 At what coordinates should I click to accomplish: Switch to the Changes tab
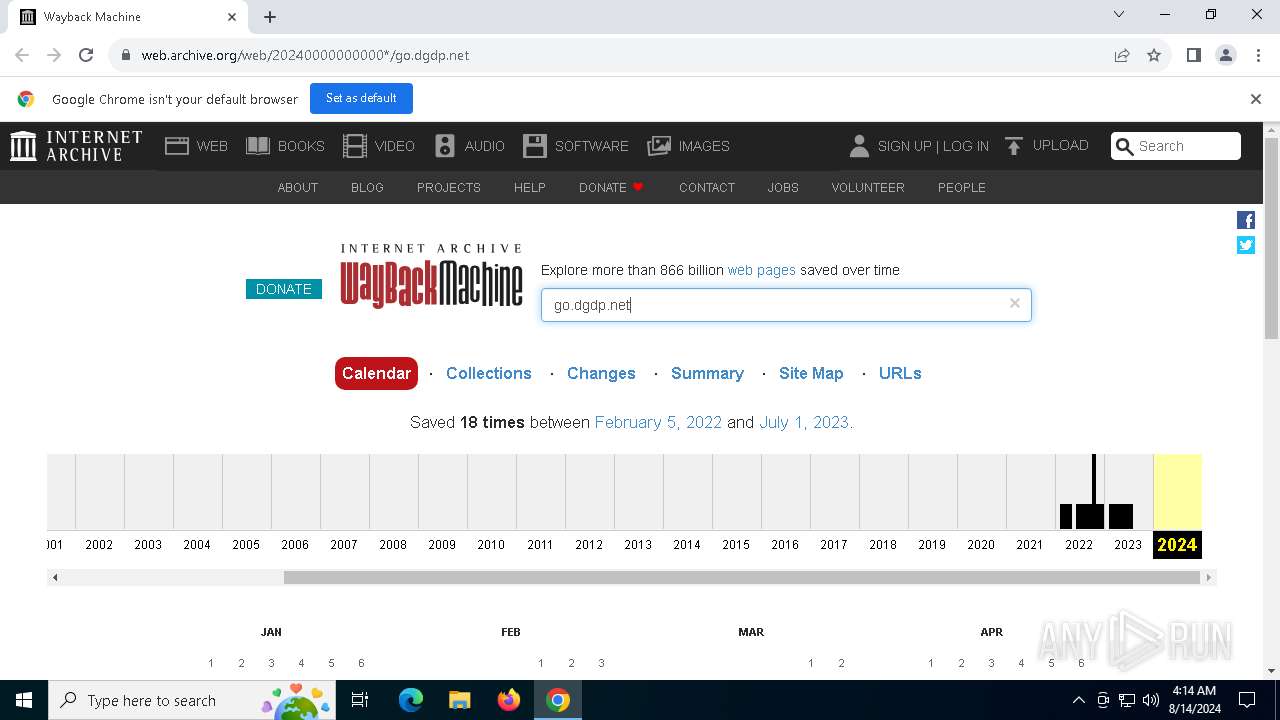601,373
